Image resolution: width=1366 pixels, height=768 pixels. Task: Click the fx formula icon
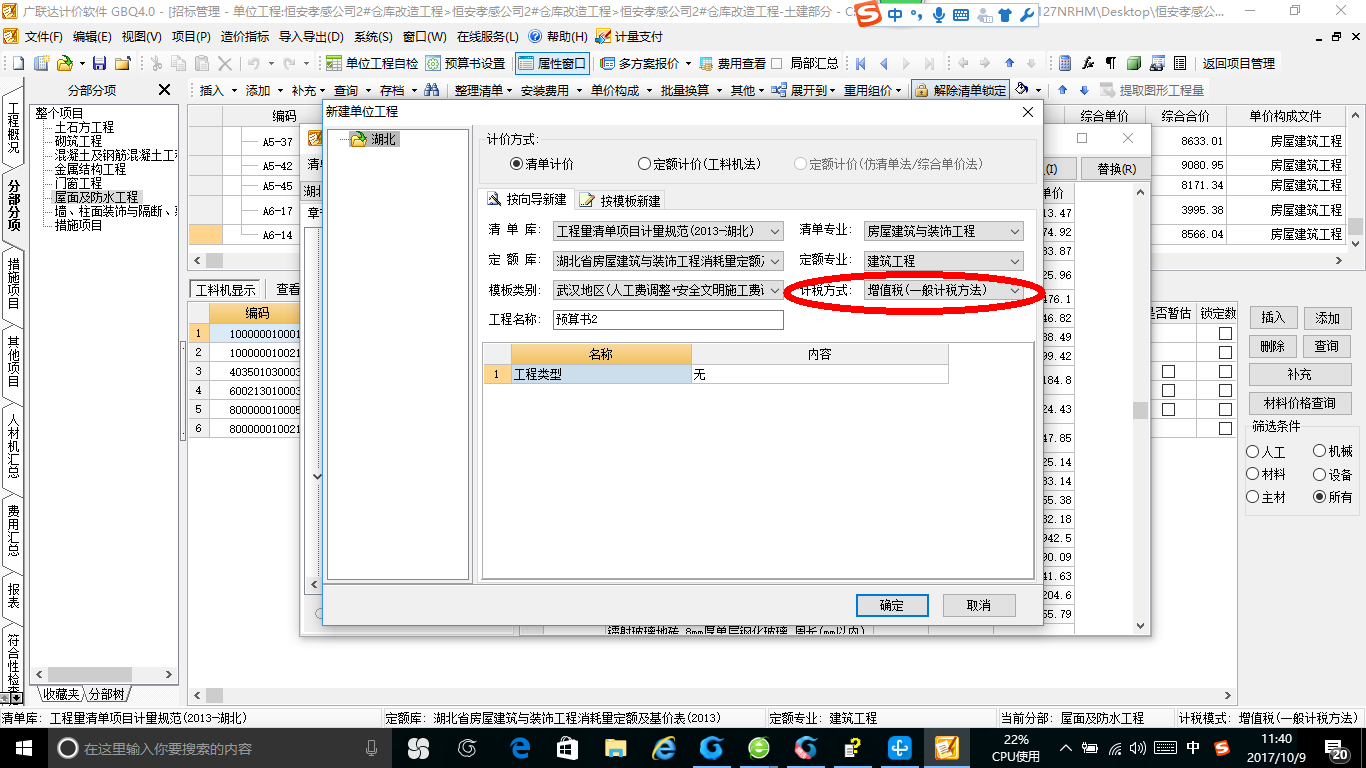click(1088, 63)
